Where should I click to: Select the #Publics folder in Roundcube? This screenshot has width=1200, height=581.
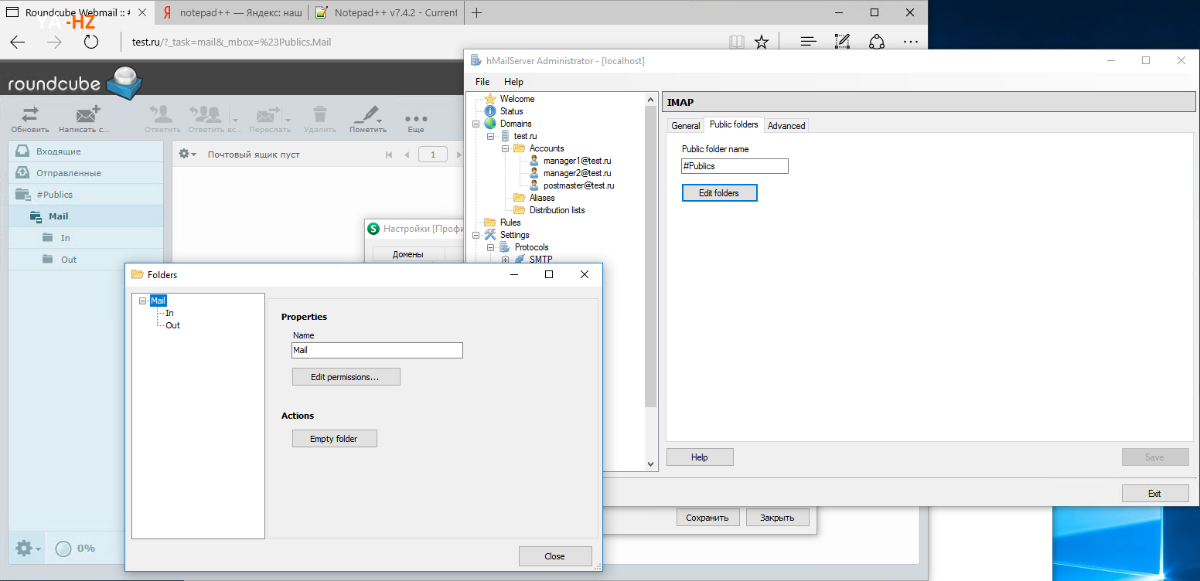86,195
